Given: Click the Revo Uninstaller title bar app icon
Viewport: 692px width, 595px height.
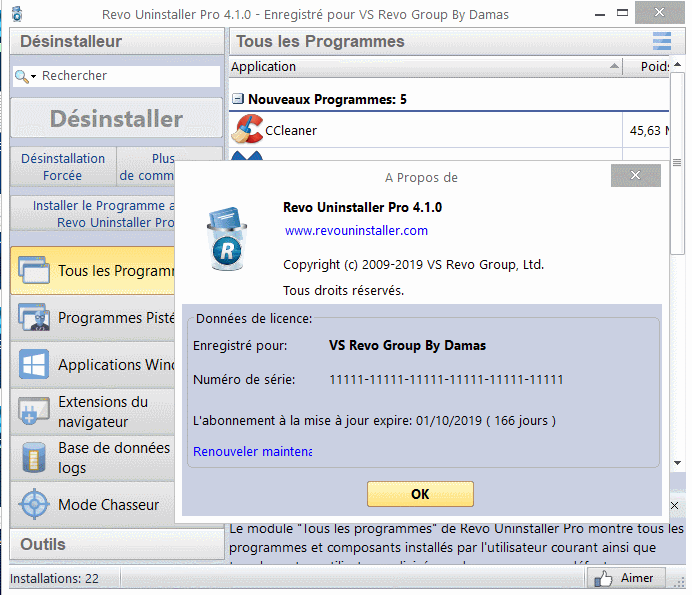Looking at the screenshot, I should tap(17, 14).
